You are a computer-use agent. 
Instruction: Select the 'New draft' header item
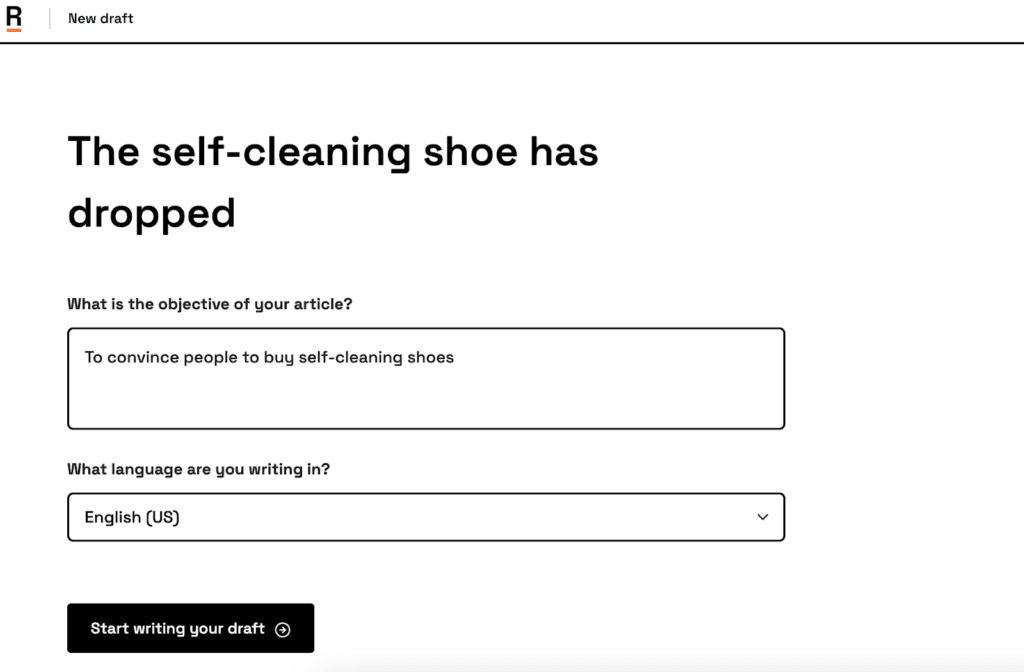click(100, 18)
